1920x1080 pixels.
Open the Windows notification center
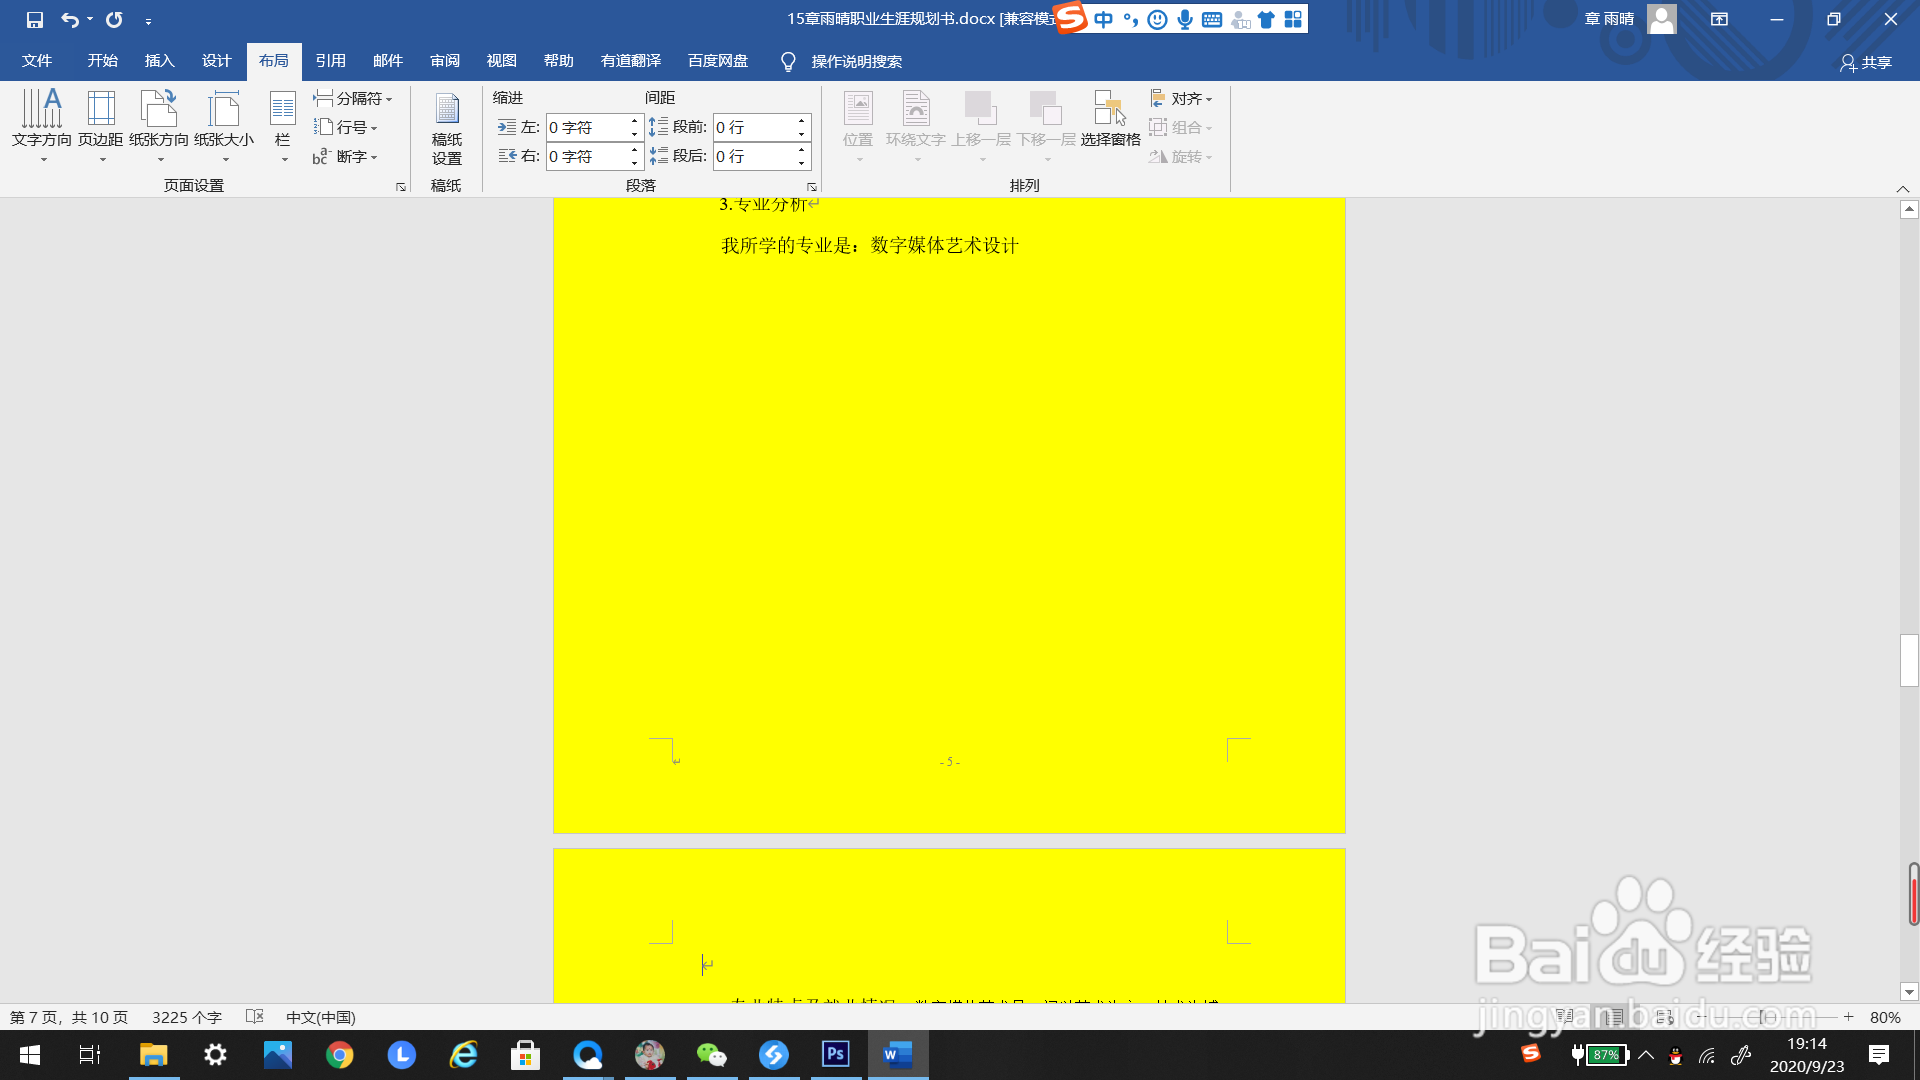(1879, 1054)
